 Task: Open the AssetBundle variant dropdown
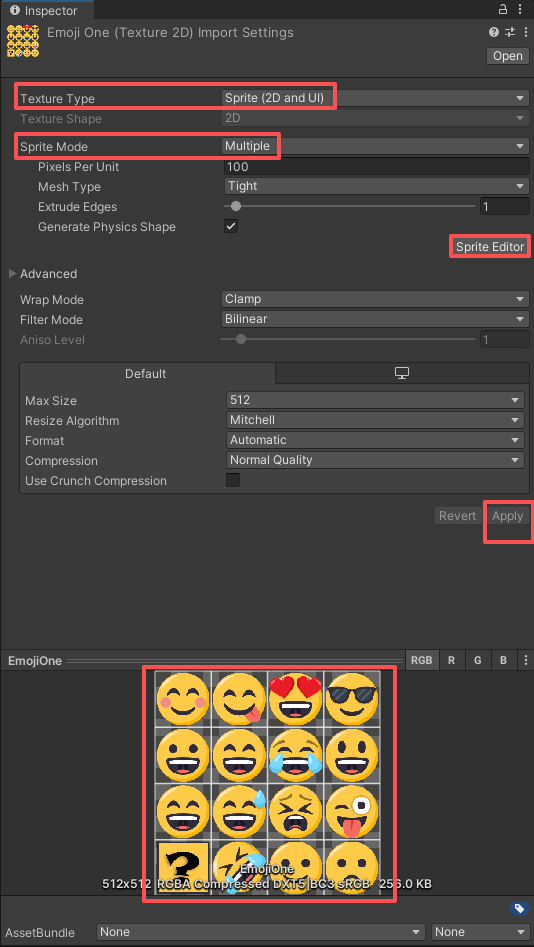pyautogui.click(x=481, y=931)
